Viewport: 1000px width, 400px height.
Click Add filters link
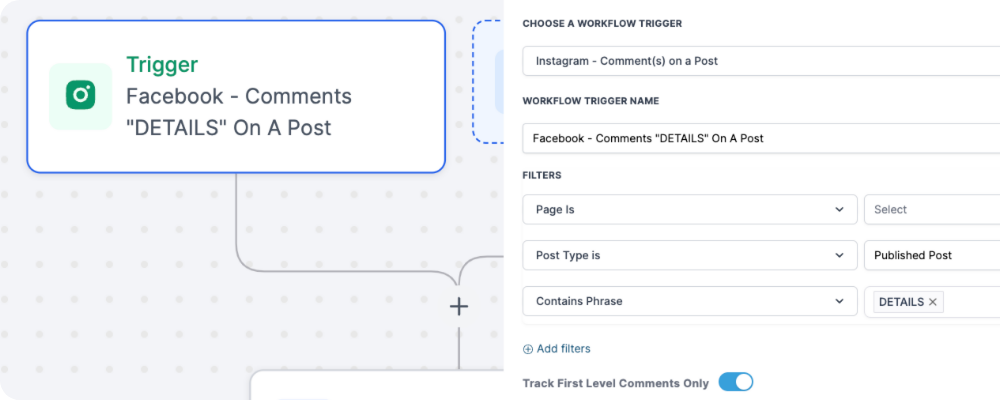563,349
